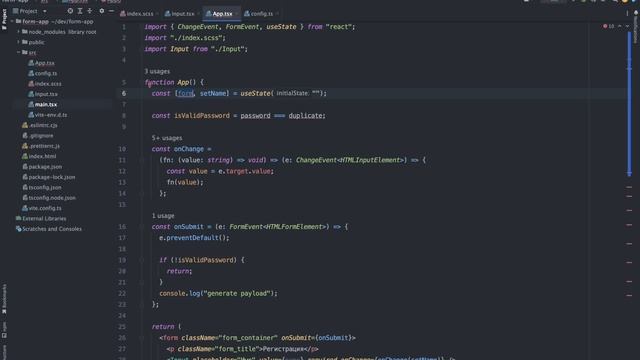Click the Select Opened File target icon
The height and width of the screenshot is (360, 640).
[70, 11]
